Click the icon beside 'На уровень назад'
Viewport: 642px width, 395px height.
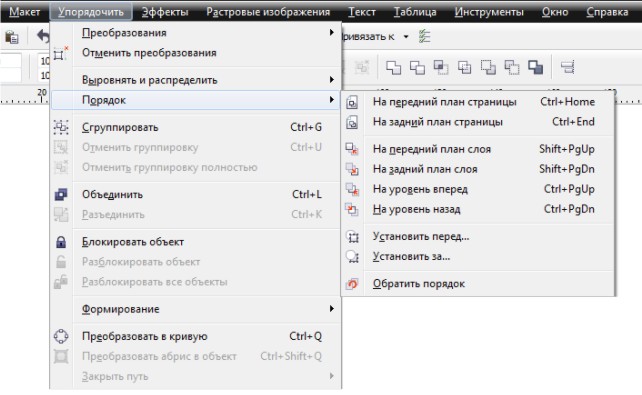pyautogui.click(x=352, y=209)
